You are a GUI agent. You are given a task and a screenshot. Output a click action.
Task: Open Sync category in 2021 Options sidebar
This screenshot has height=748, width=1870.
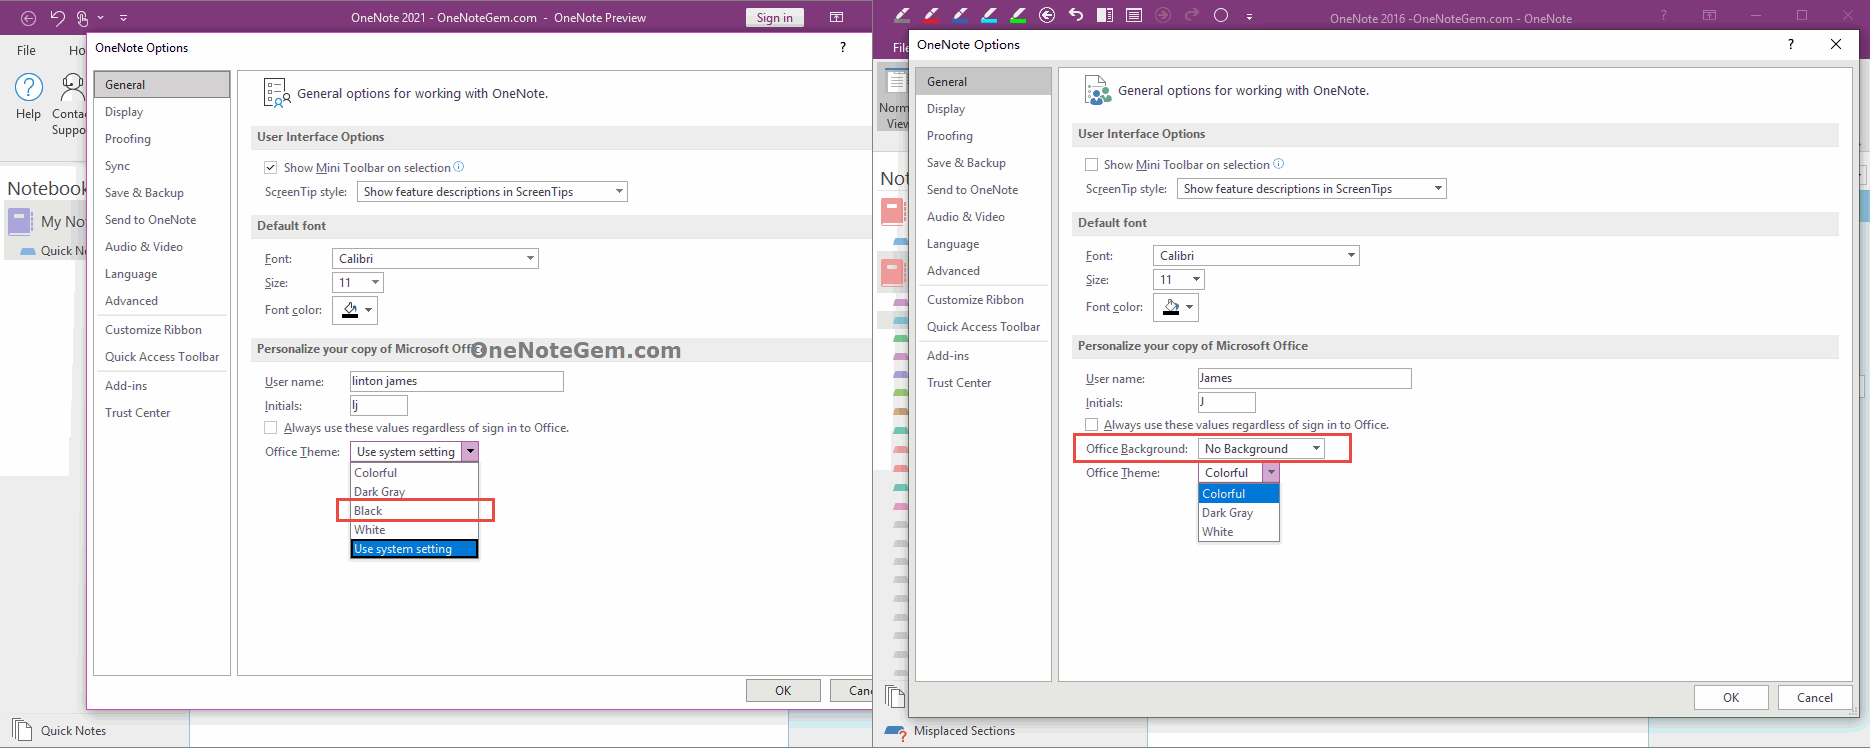(x=161, y=166)
